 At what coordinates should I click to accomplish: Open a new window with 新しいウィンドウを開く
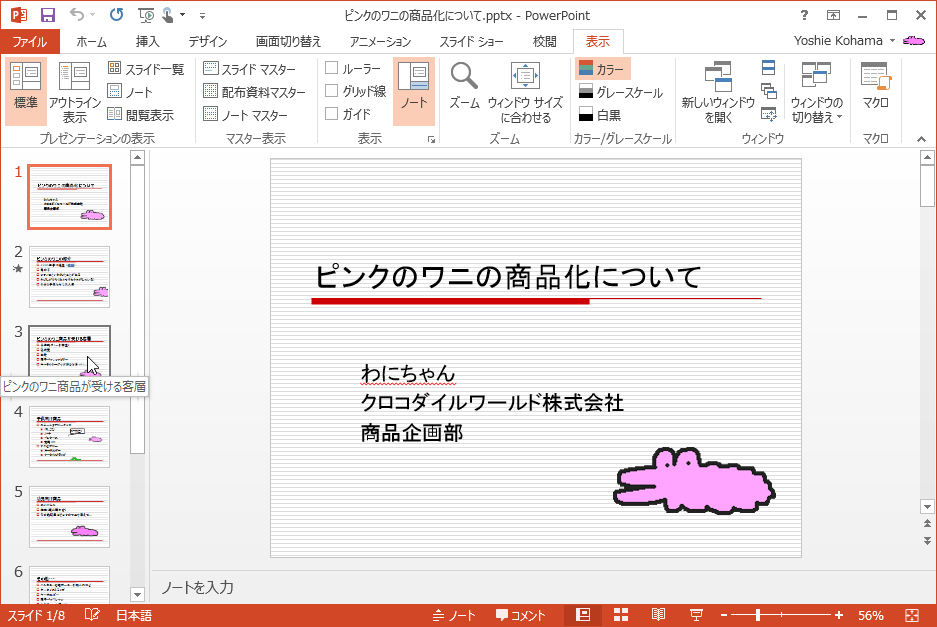(718, 91)
